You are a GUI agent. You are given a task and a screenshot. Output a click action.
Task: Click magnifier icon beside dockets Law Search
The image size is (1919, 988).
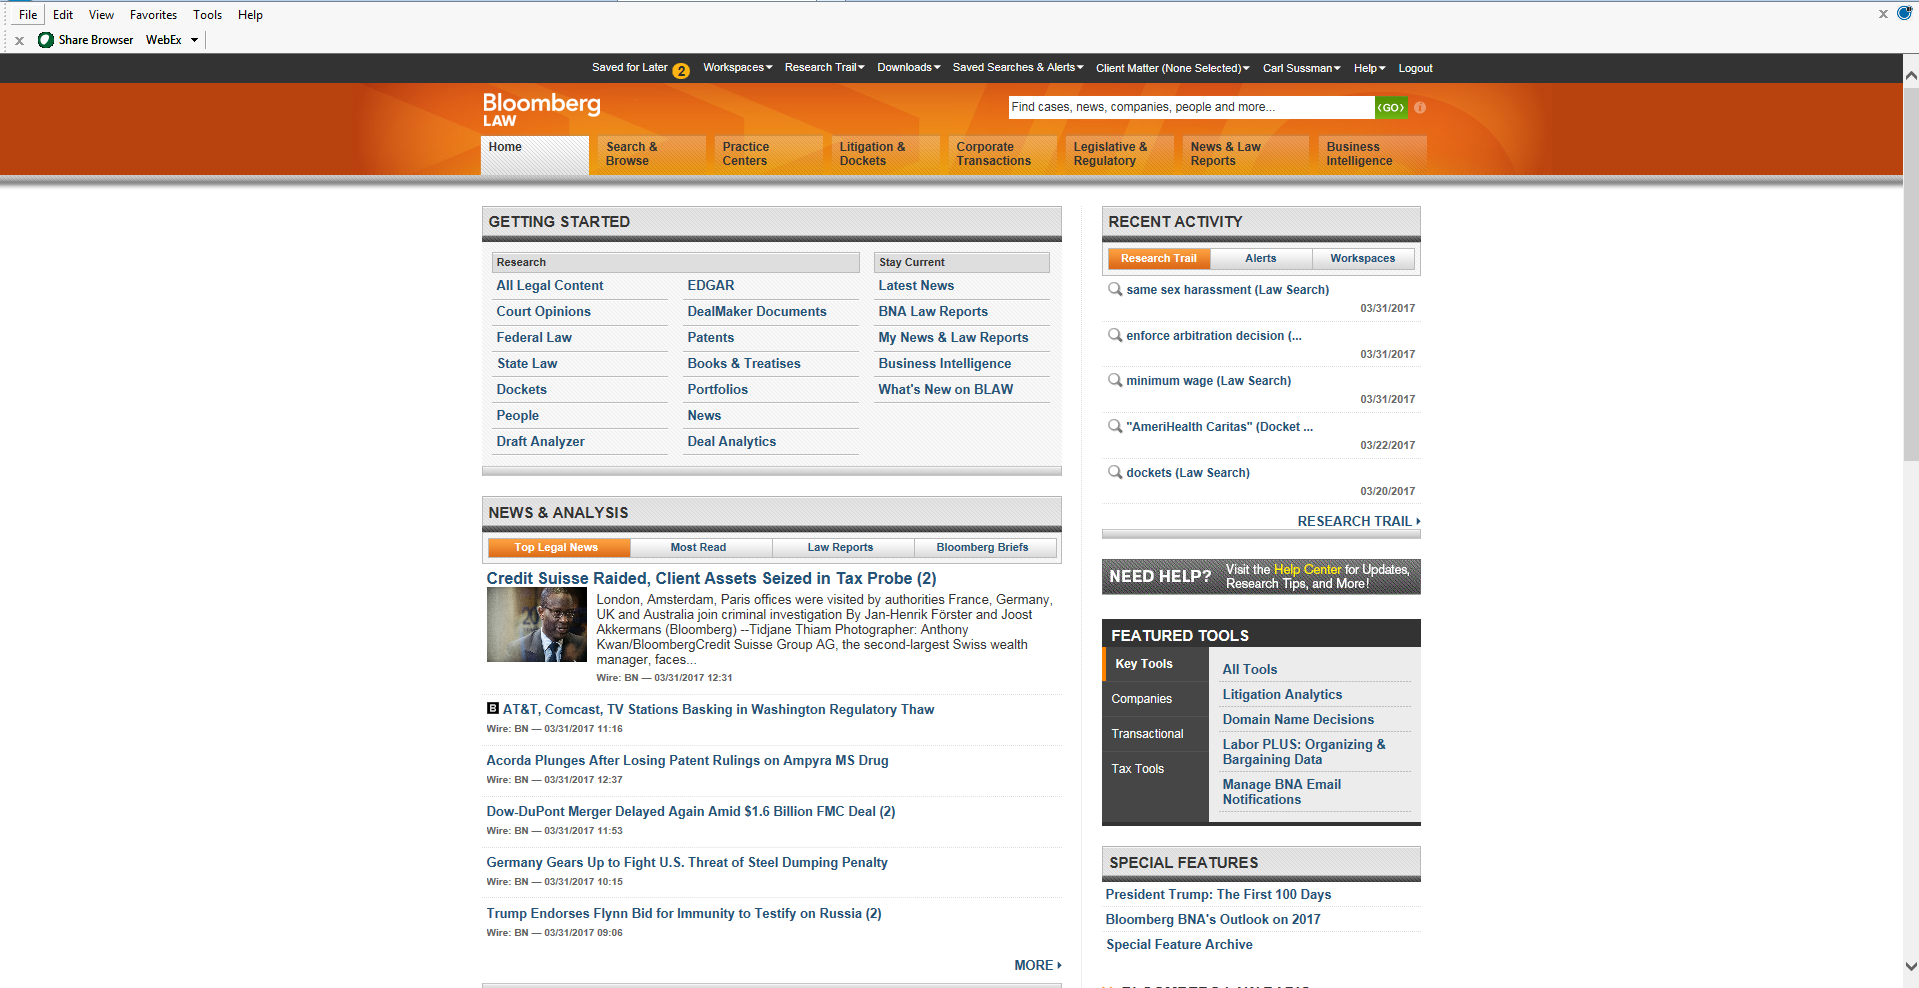(x=1115, y=472)
